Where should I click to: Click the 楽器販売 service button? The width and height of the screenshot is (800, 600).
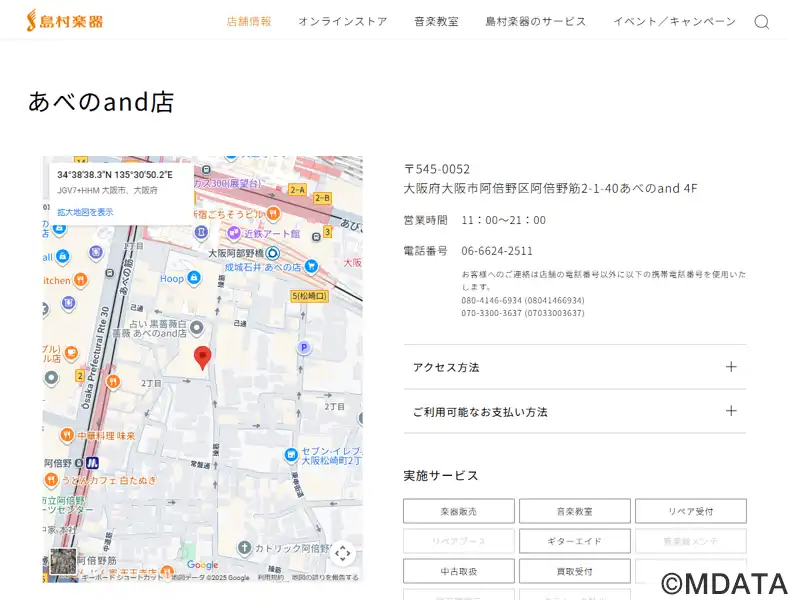(x=459, y=511)
